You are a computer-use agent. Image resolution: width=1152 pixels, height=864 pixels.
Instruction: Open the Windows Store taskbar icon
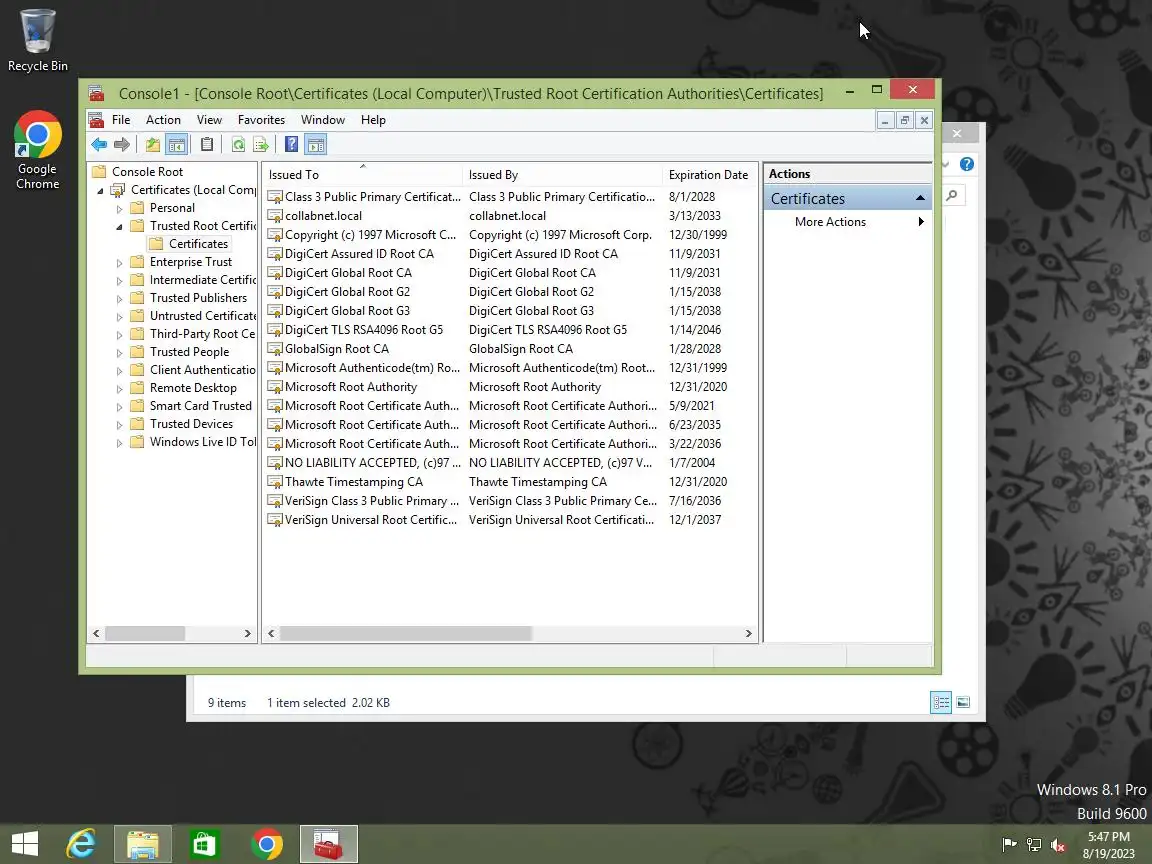[x=204, y=844]
